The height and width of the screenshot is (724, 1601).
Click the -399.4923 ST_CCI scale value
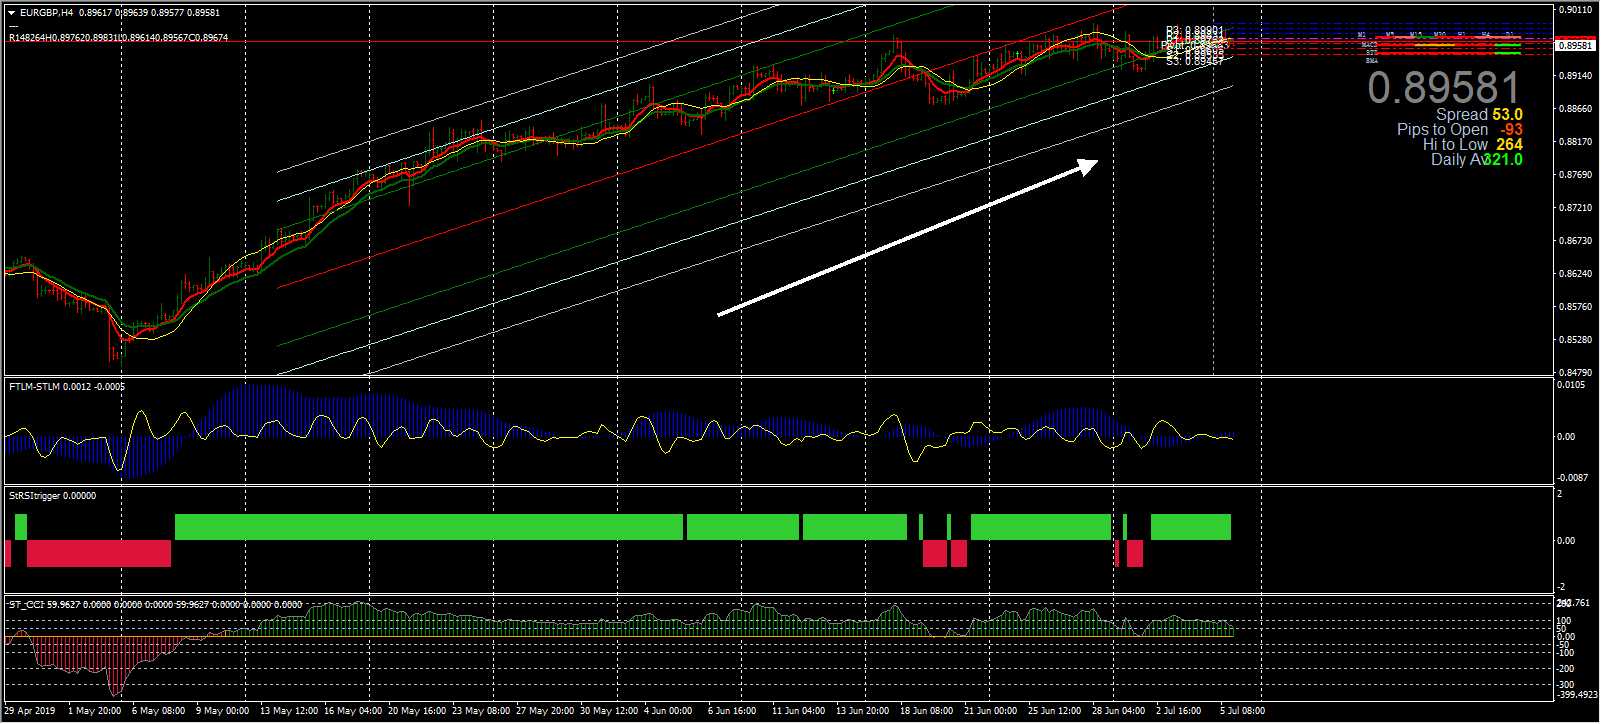[x=1577, y=695]
